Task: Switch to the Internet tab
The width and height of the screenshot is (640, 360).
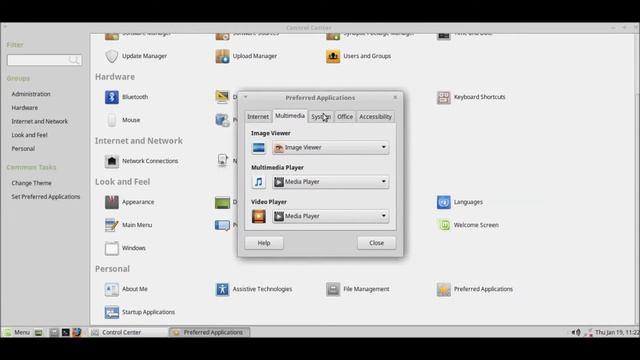Action: pyautogui.click(x=258, y=117)
